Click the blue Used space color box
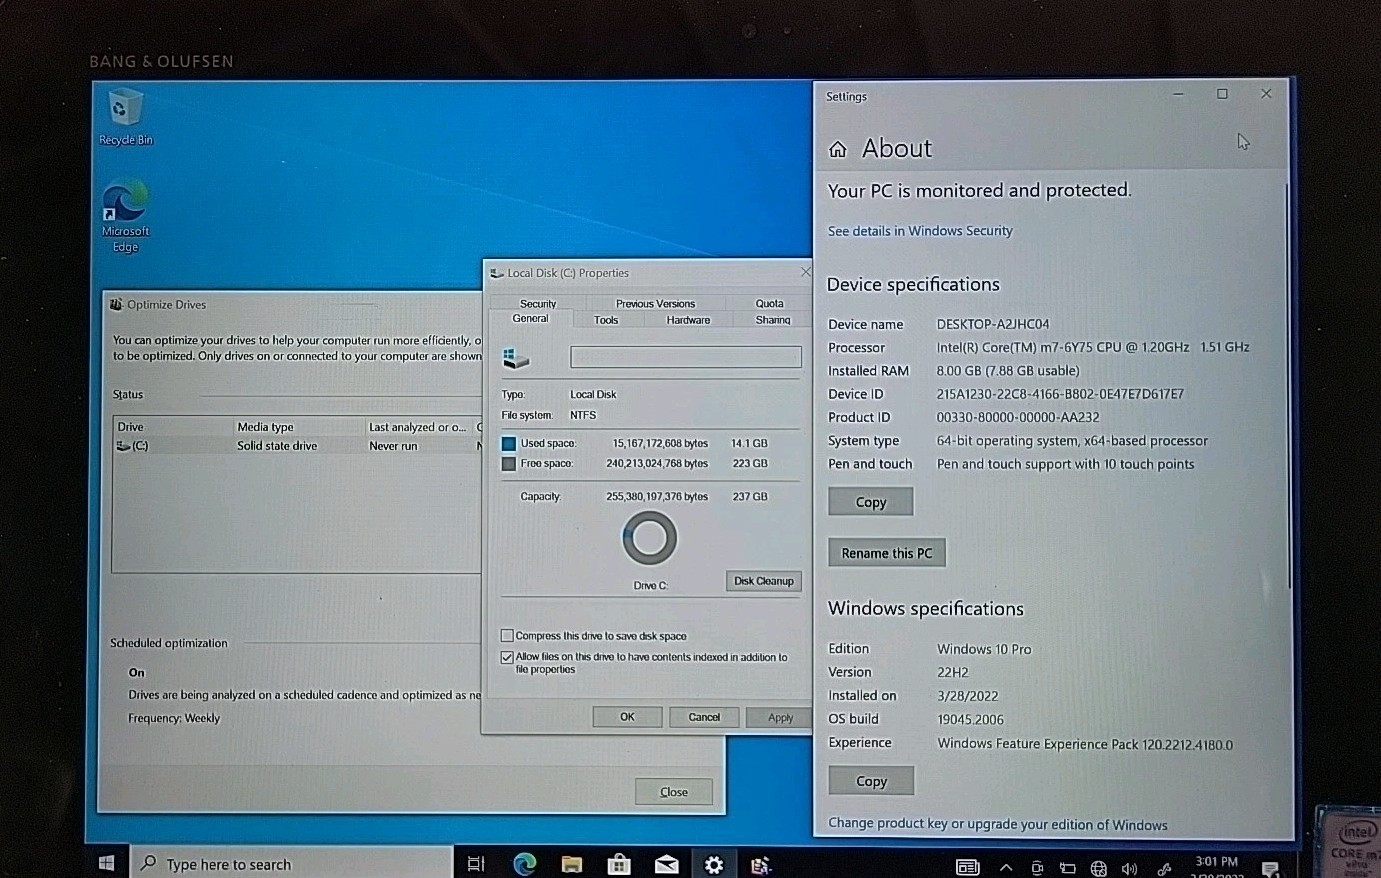Screen dimensions: 1381x878 pos(508,444)
